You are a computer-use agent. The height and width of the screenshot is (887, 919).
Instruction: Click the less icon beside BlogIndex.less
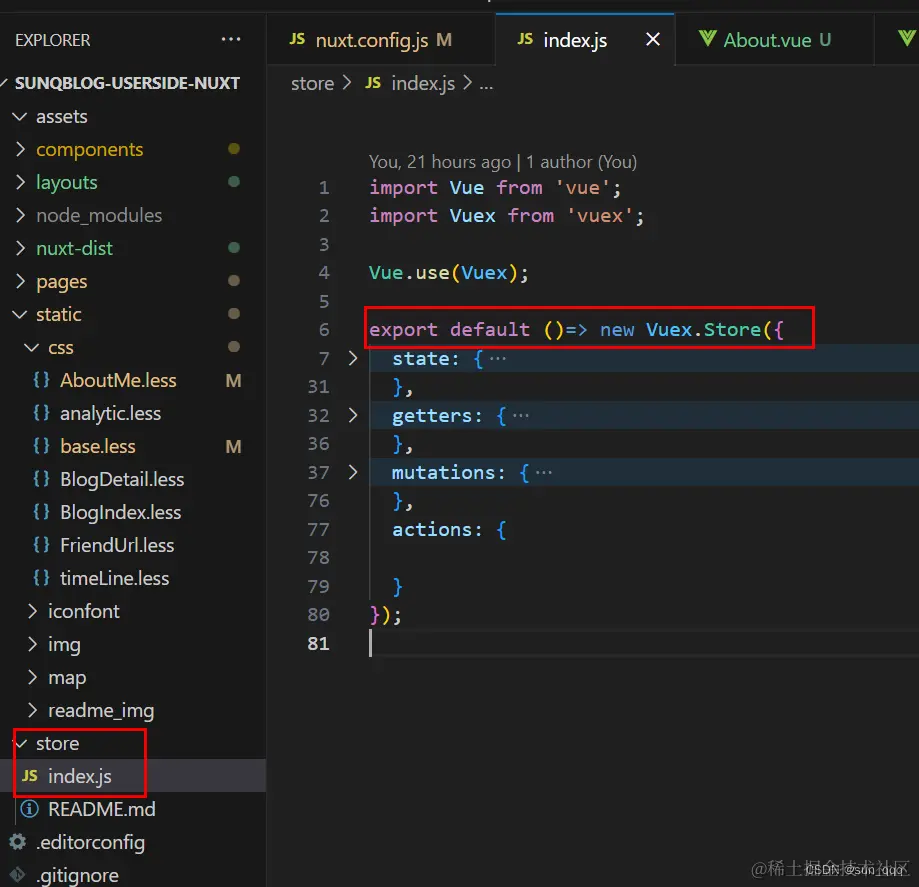click(41, 512)
